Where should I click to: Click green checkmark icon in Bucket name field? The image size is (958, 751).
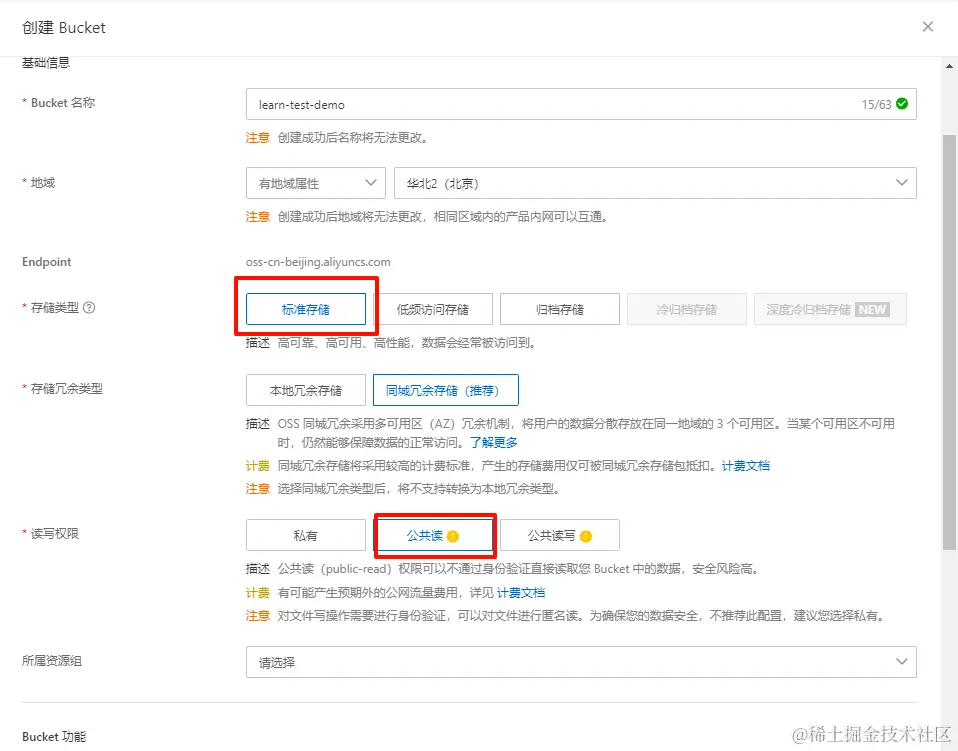coord(902,104)
